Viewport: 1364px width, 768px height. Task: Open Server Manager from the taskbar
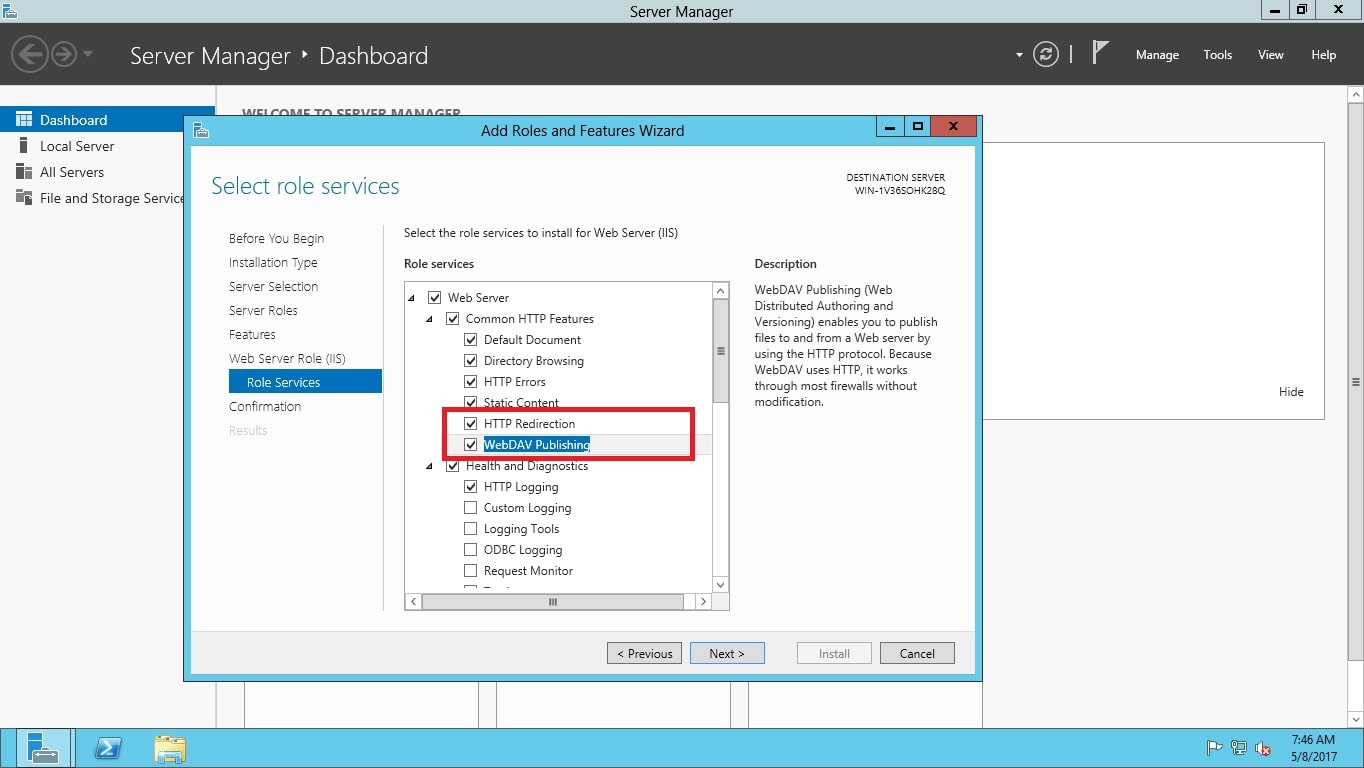[43, 748]
